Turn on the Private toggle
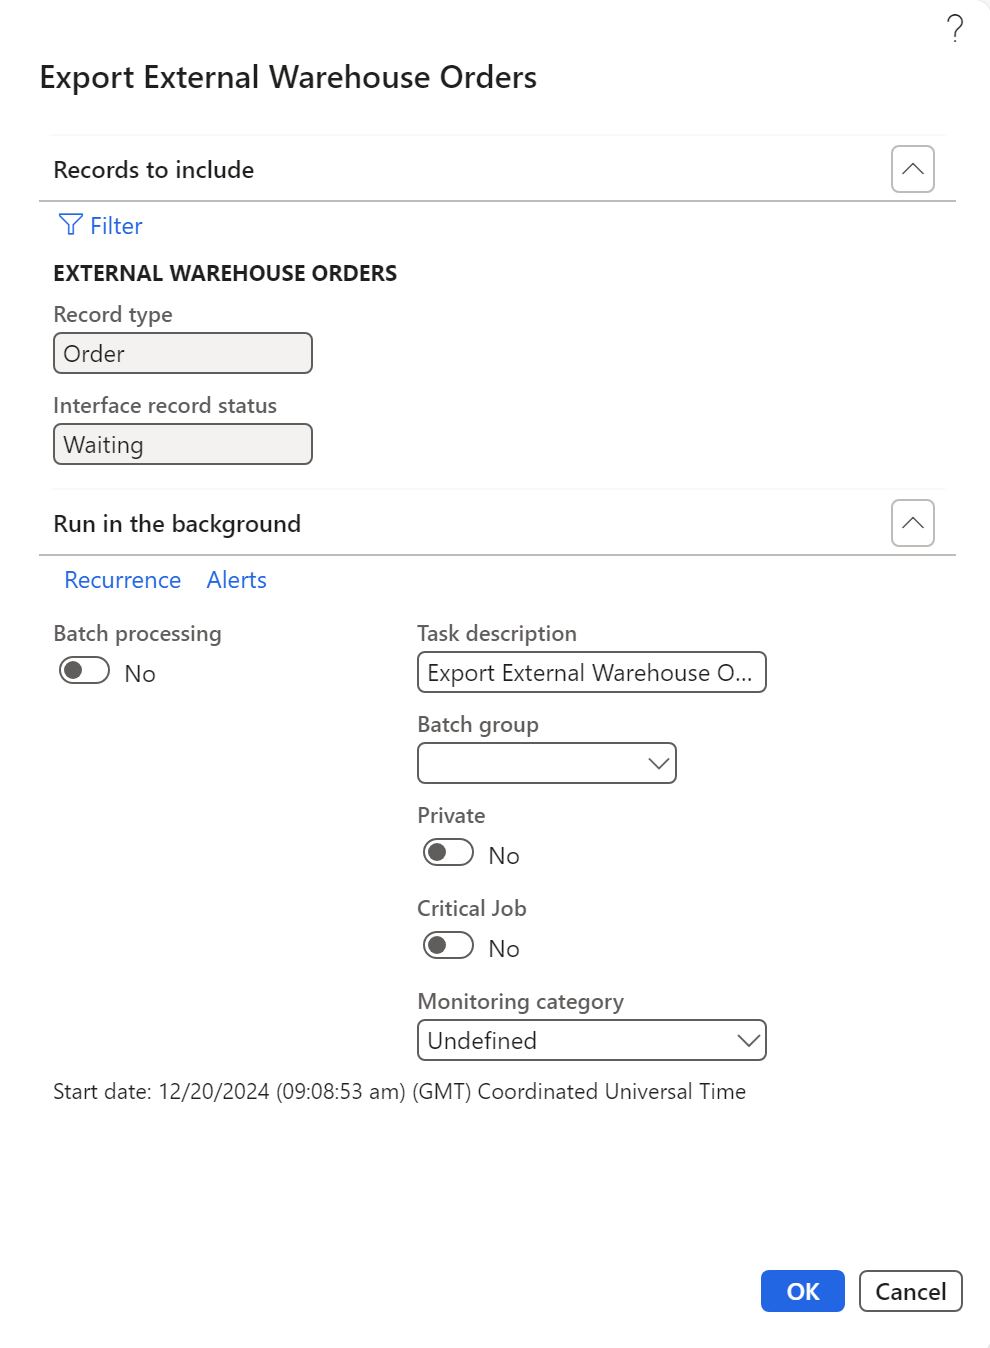Screen dimensions: 990x1348 coord(448,852)
